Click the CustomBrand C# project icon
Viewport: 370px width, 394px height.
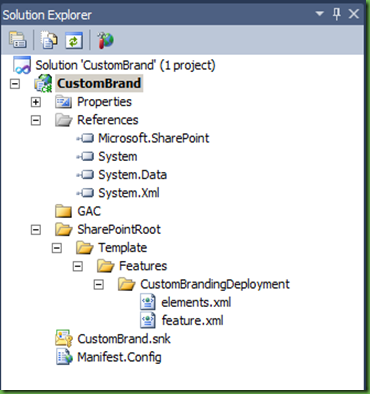click(43, 83)
